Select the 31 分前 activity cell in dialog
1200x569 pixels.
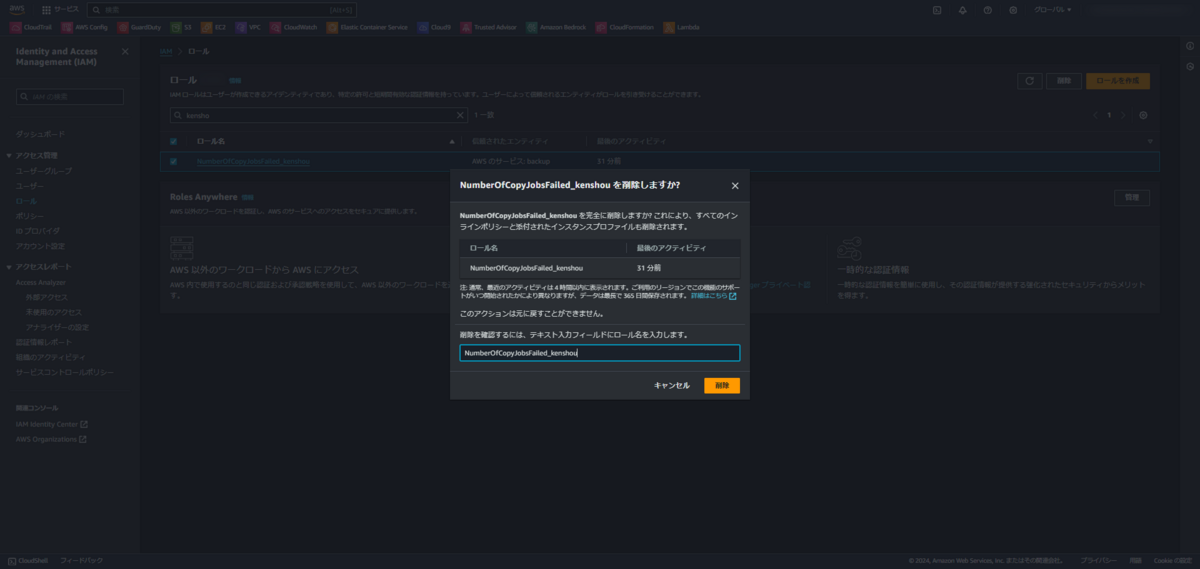coord(648,268)
